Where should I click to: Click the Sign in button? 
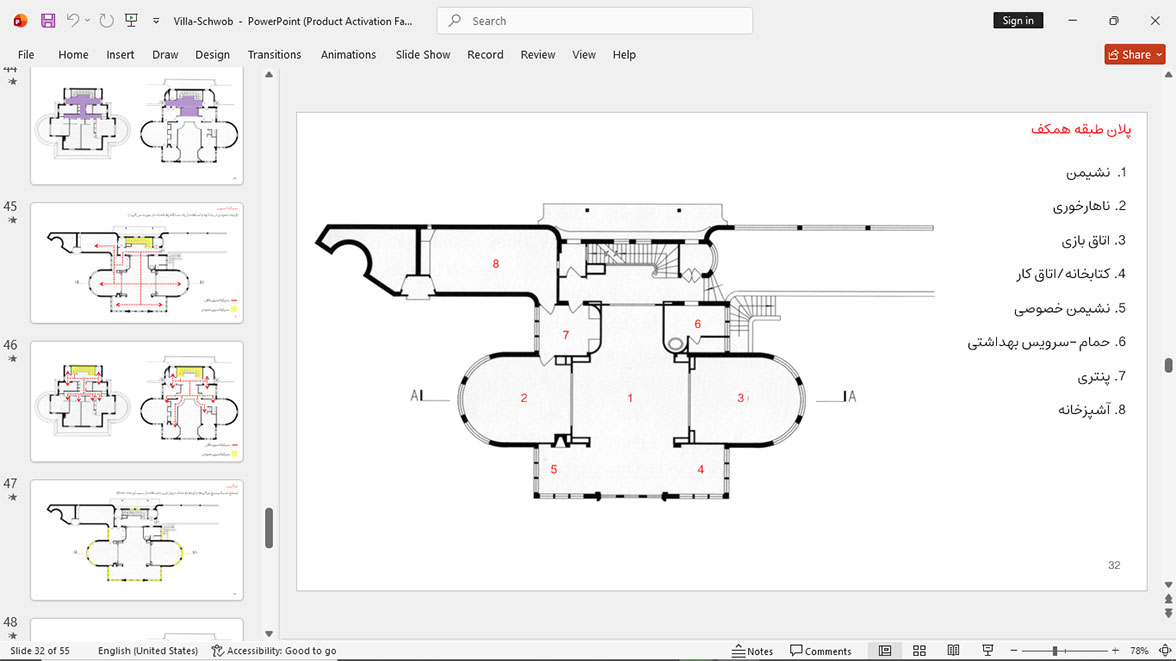1018,20
